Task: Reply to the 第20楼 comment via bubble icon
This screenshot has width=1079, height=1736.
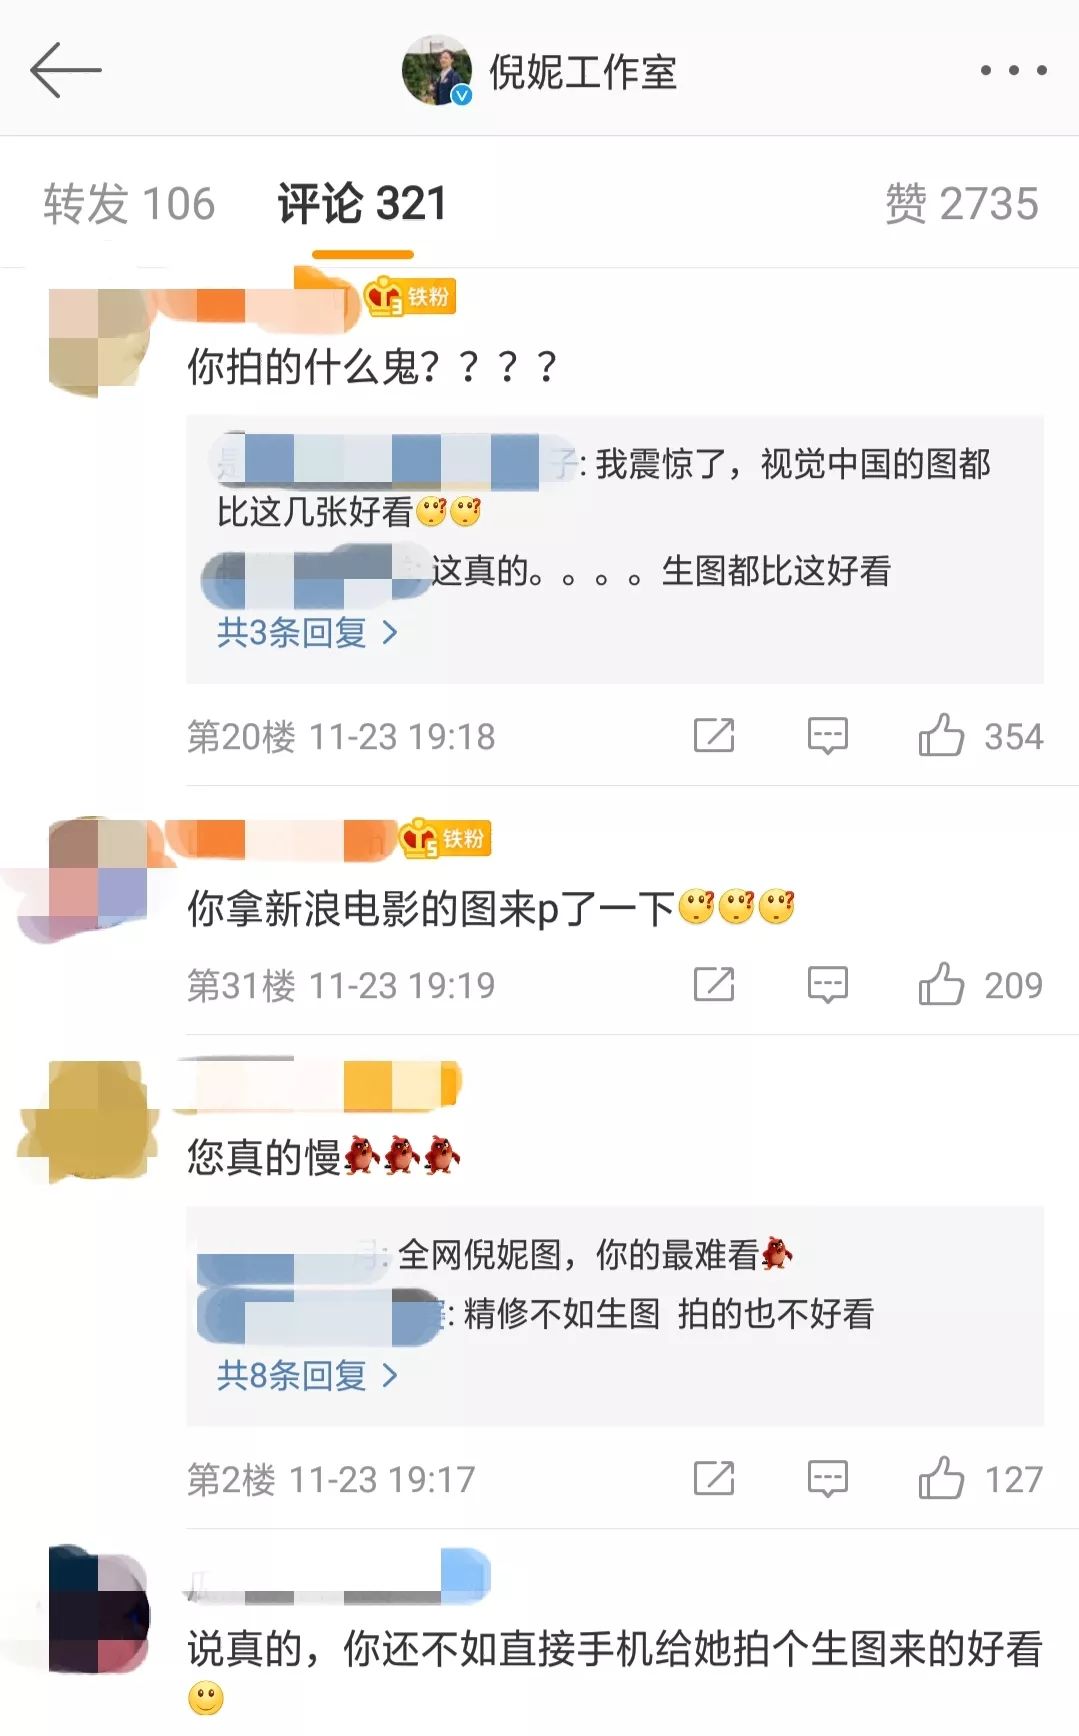Action: [827, 736]
